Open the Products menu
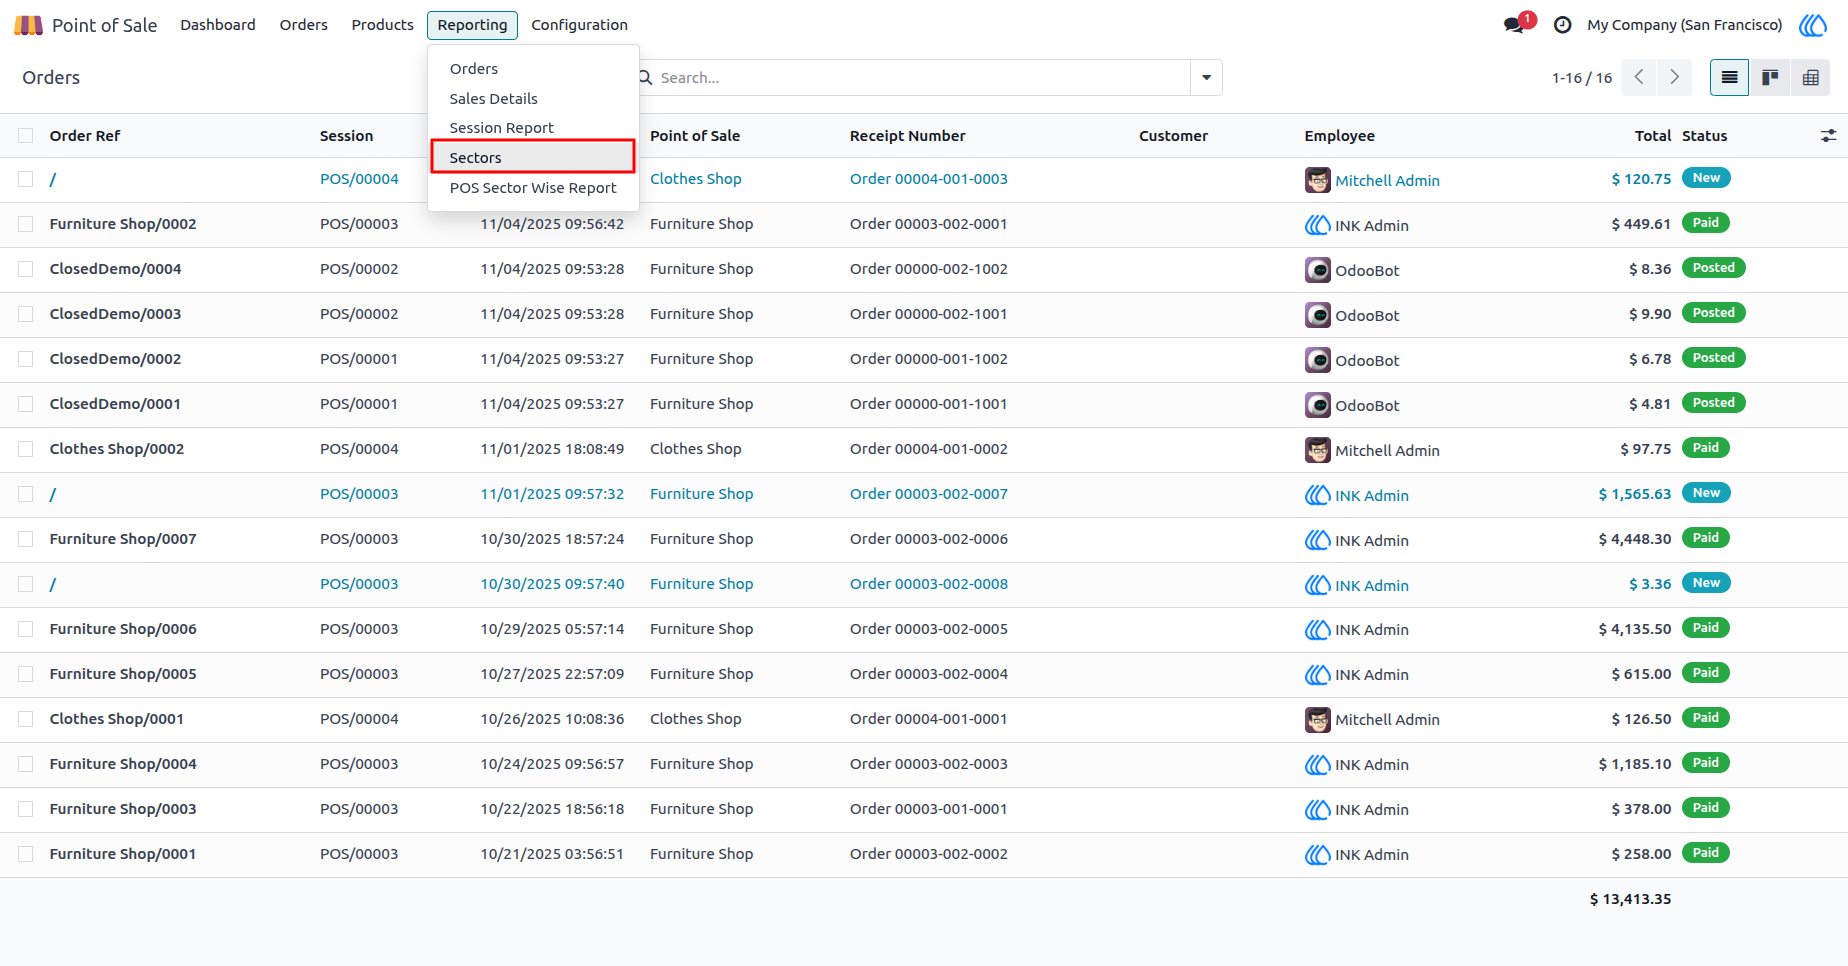Viewport: 1848px width, 966px height. click(x=382, y=25)
